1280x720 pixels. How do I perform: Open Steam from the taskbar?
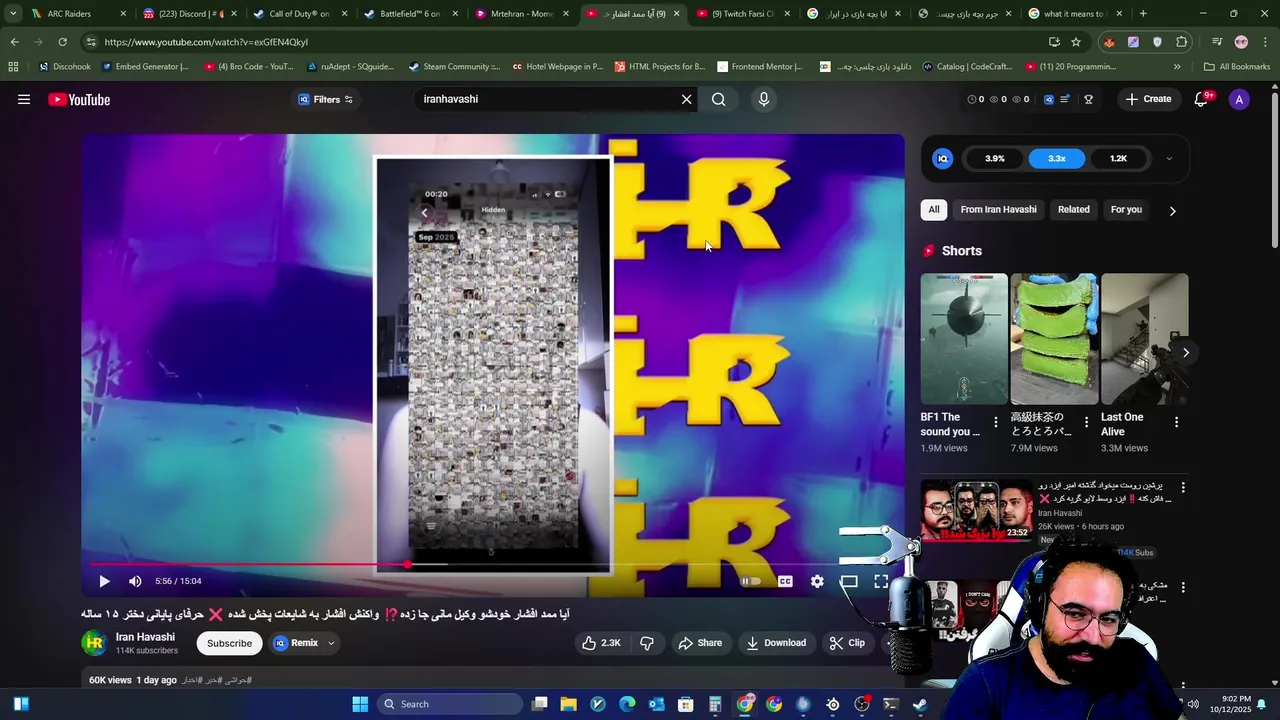point(919,704)
